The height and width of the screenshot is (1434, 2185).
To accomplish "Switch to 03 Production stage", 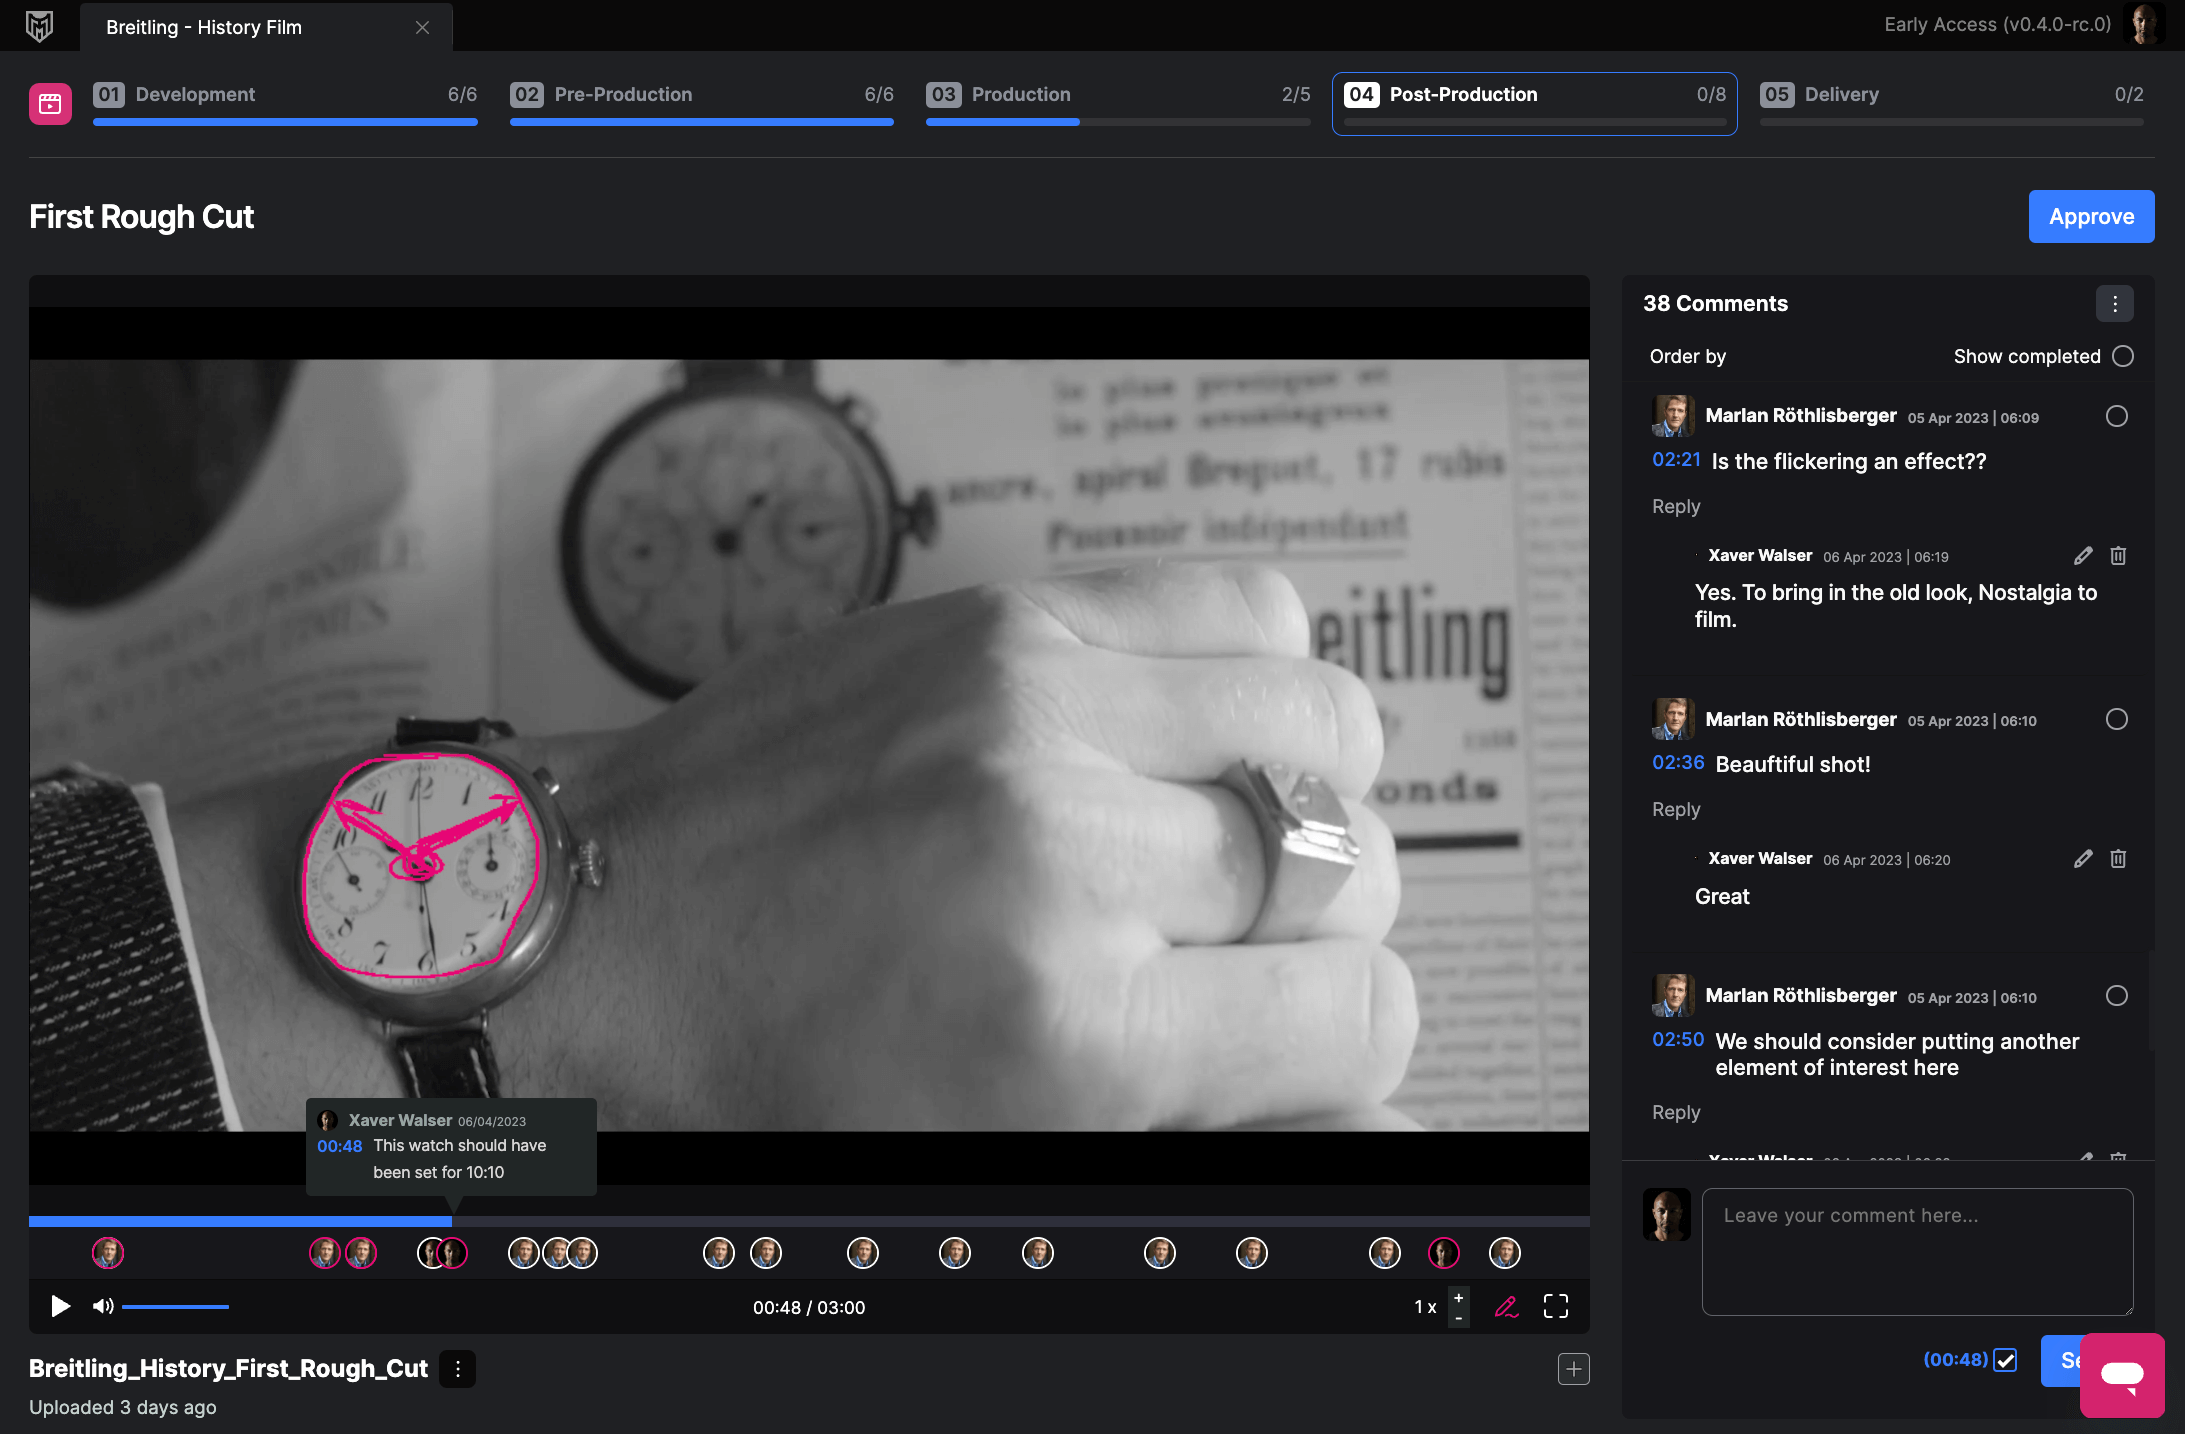I will pos(1118,103).
